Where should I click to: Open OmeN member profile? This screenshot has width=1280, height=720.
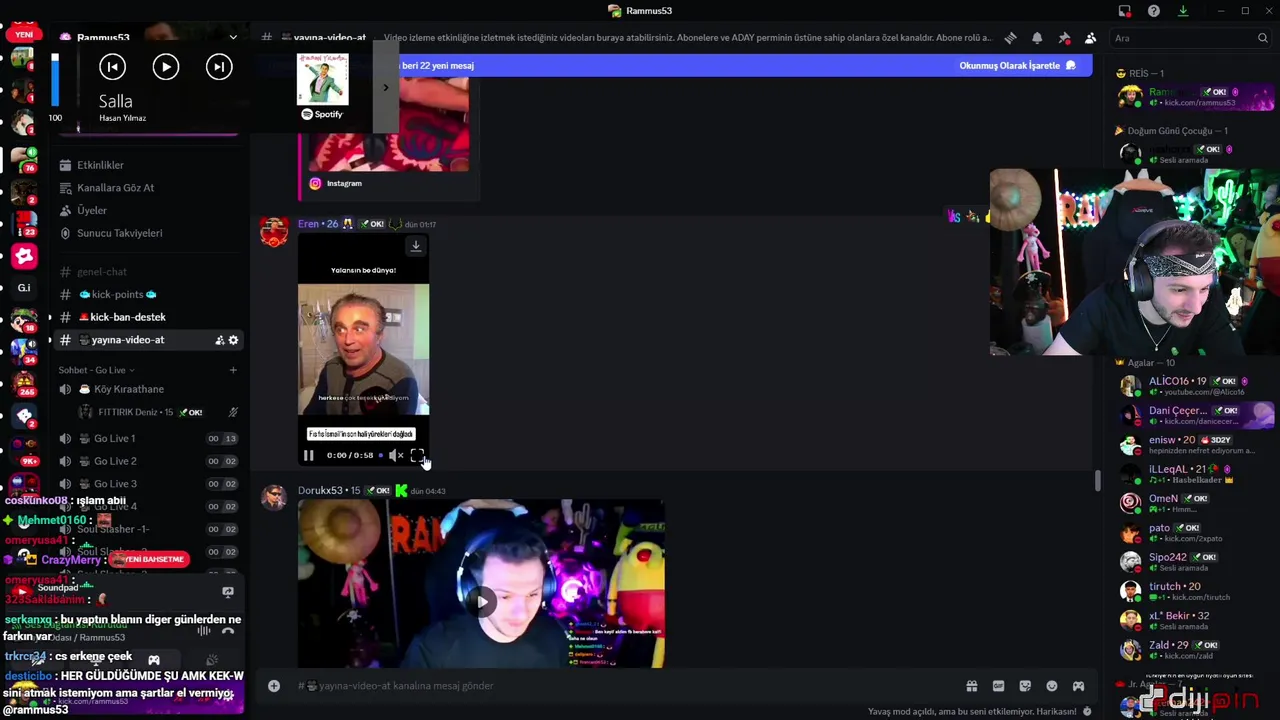[1196, 503]
